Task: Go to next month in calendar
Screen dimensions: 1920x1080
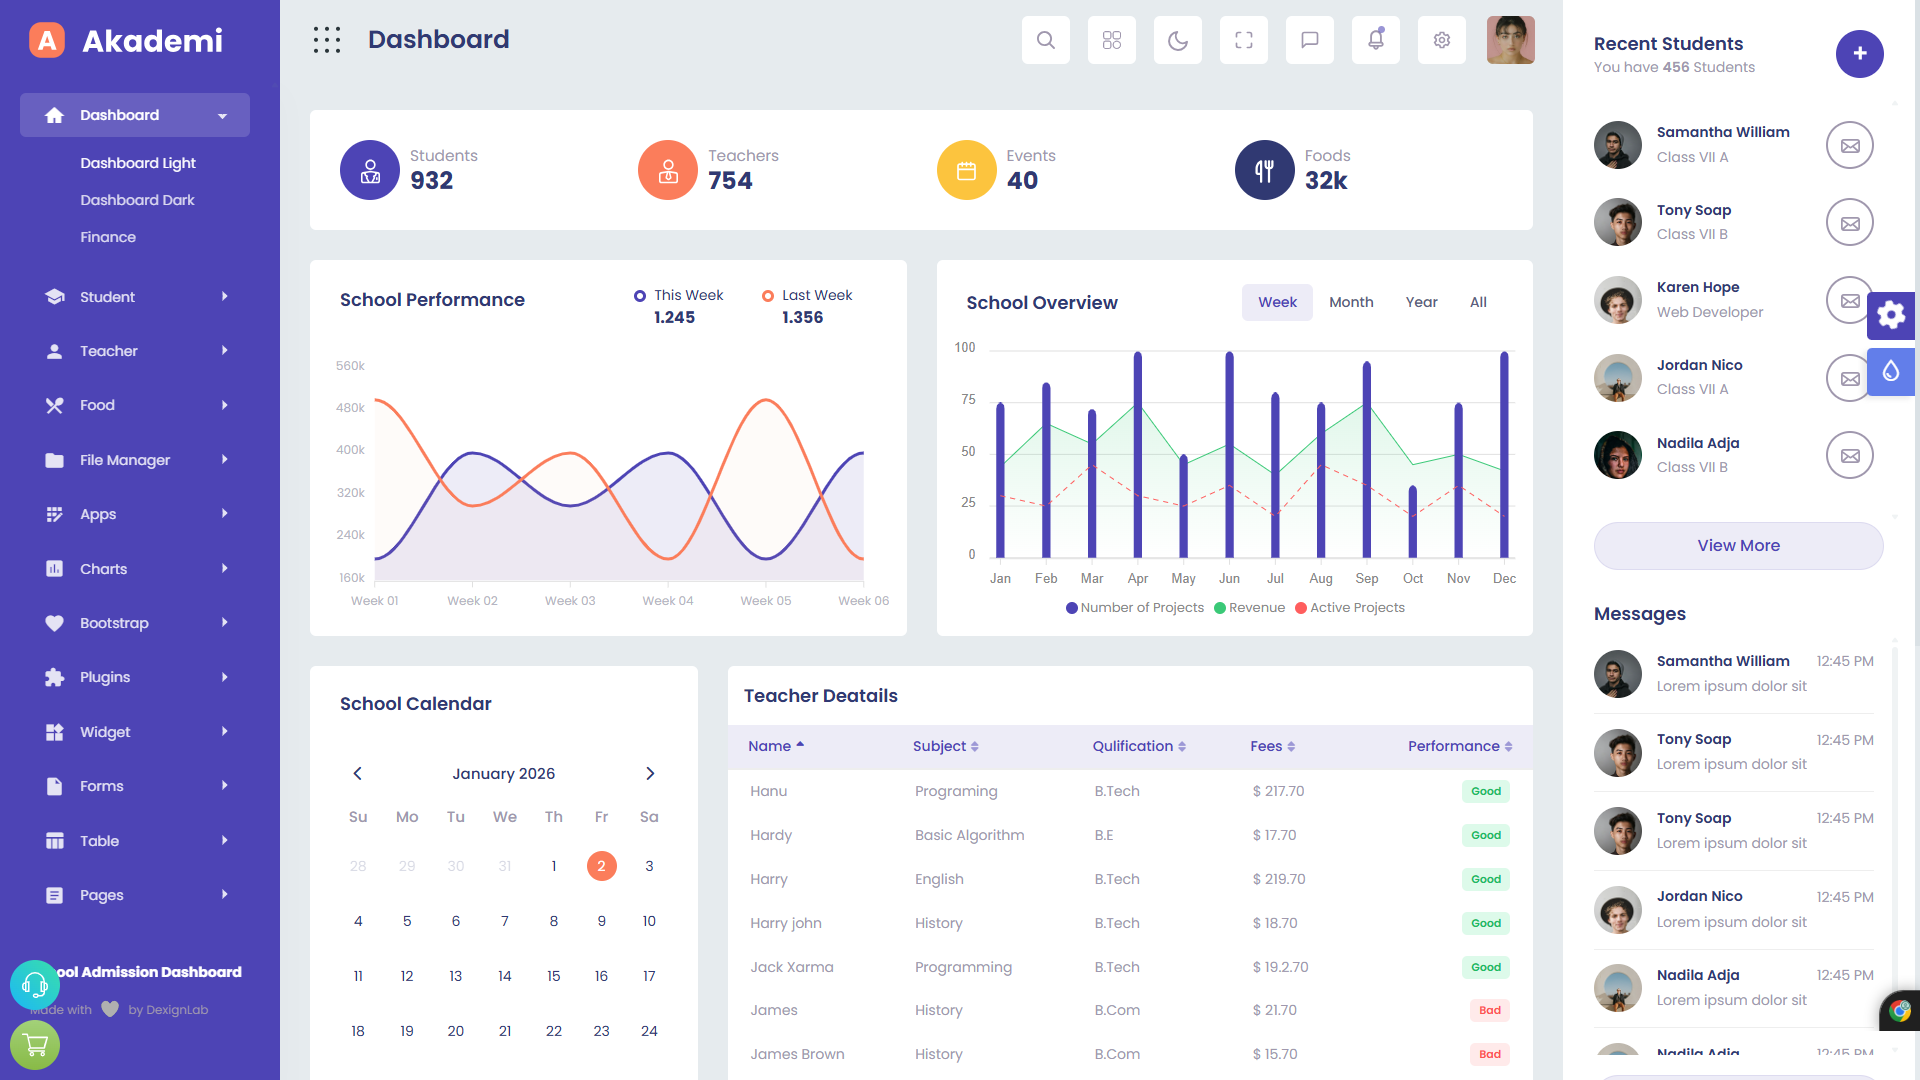Action: [x=650, y=774]
